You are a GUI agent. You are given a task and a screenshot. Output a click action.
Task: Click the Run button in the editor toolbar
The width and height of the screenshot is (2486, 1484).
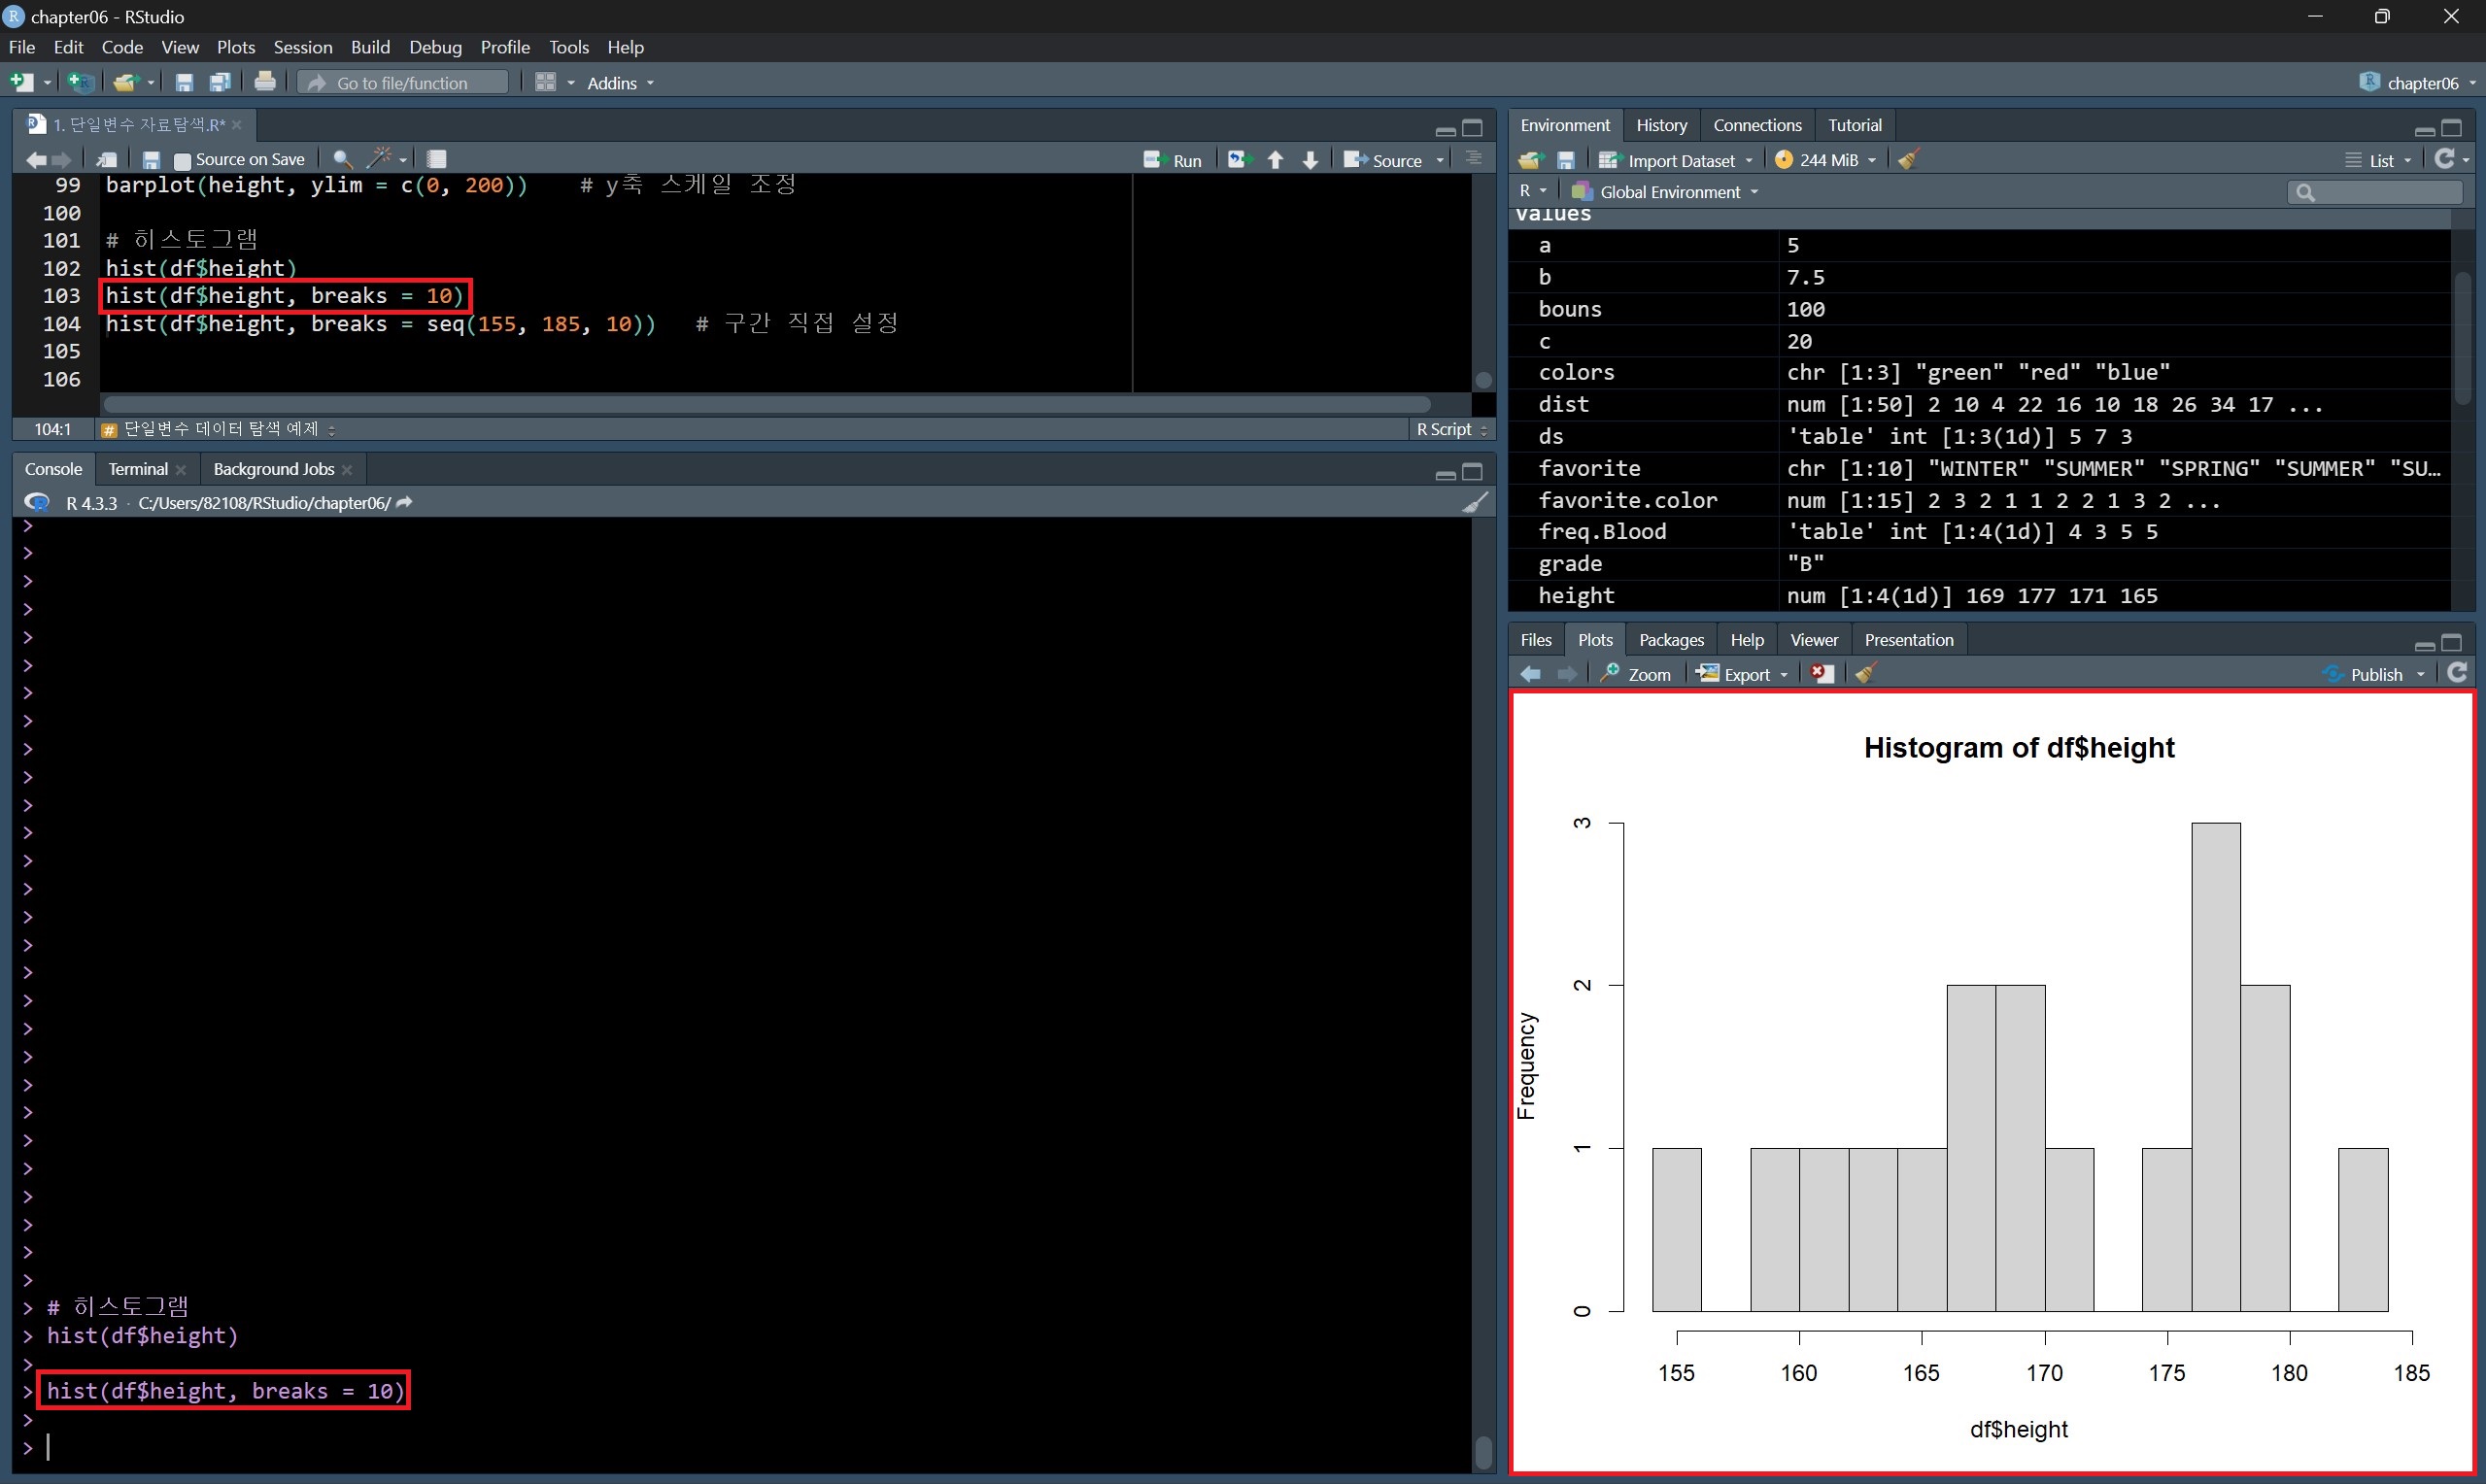(x=1174, y=160)
